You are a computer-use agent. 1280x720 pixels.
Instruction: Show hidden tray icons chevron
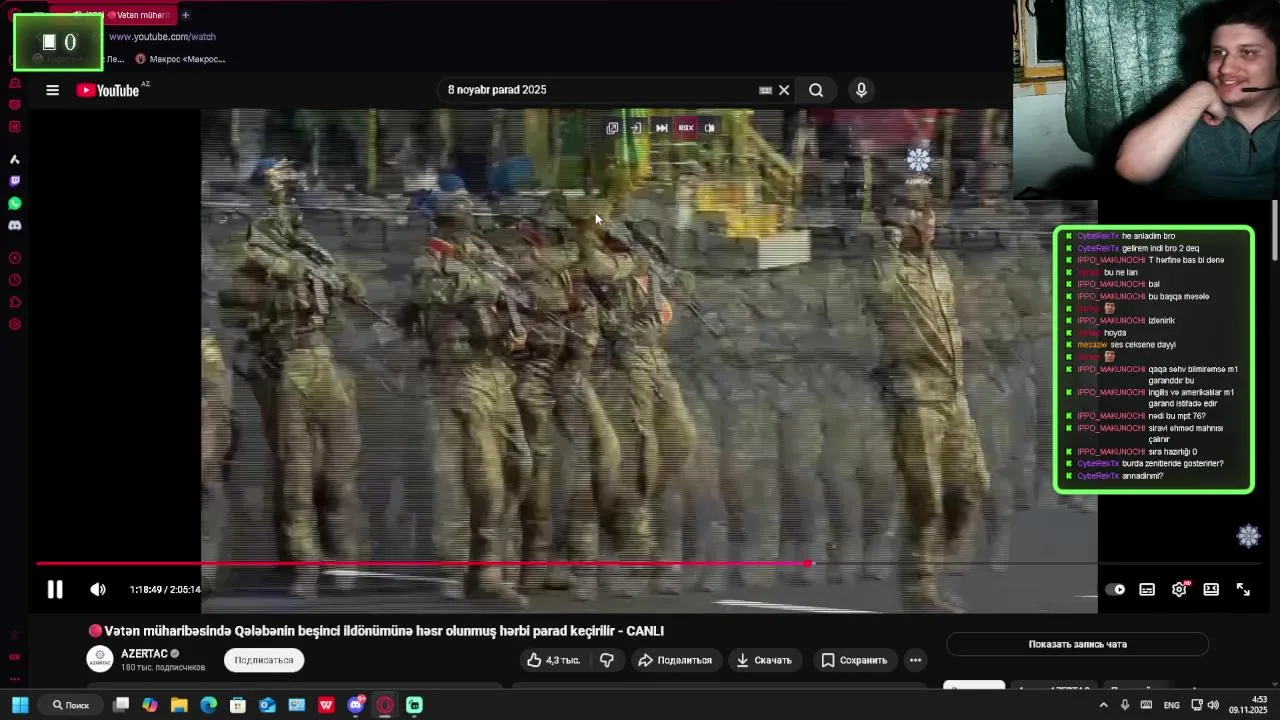1104,705
